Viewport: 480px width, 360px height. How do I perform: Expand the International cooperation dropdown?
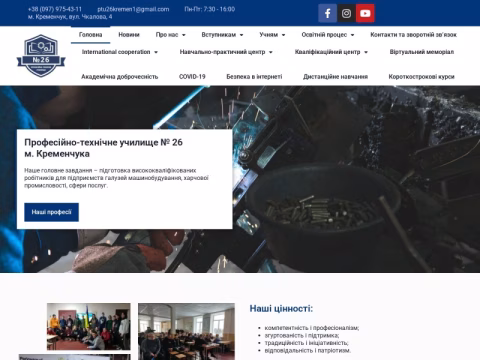tap(120, 52)
